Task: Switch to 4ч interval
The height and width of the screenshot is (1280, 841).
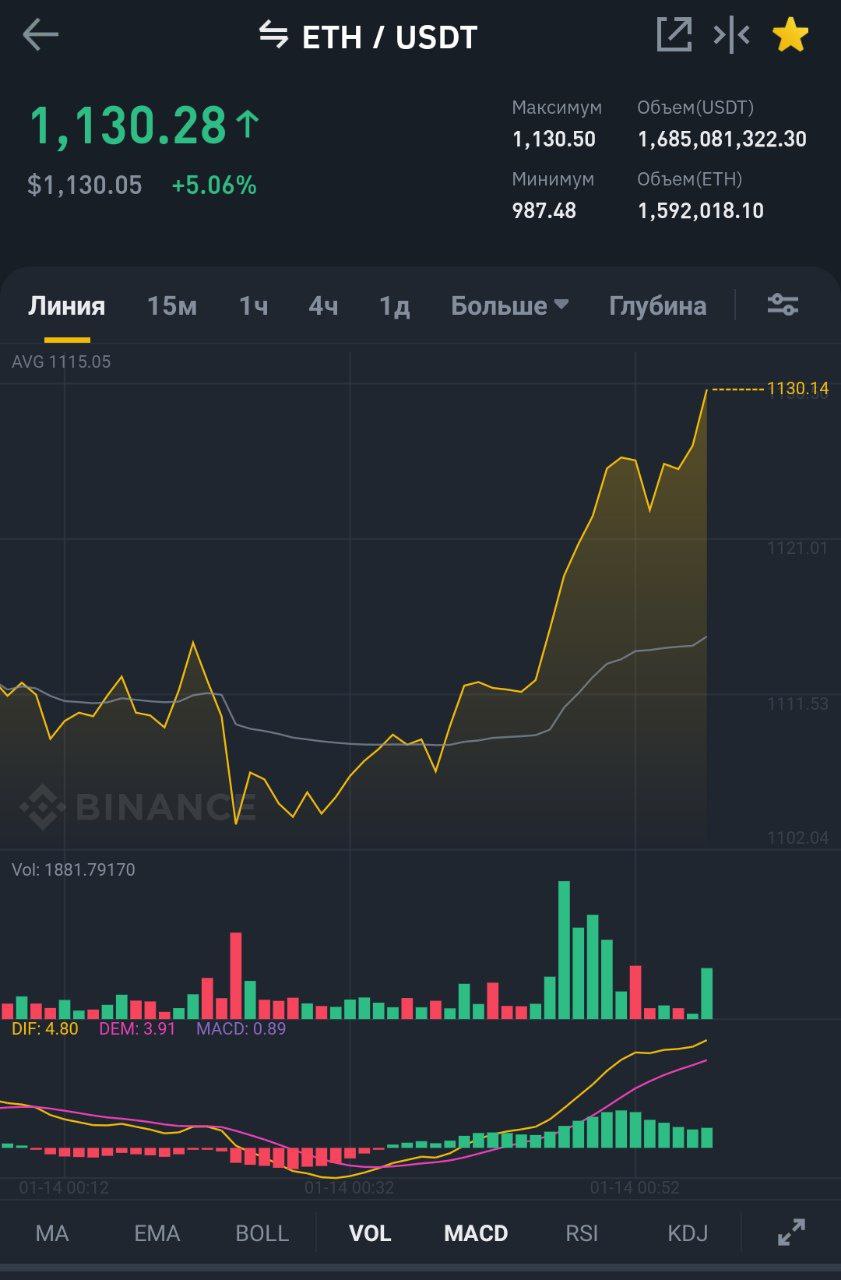Action: coord(323,306)
